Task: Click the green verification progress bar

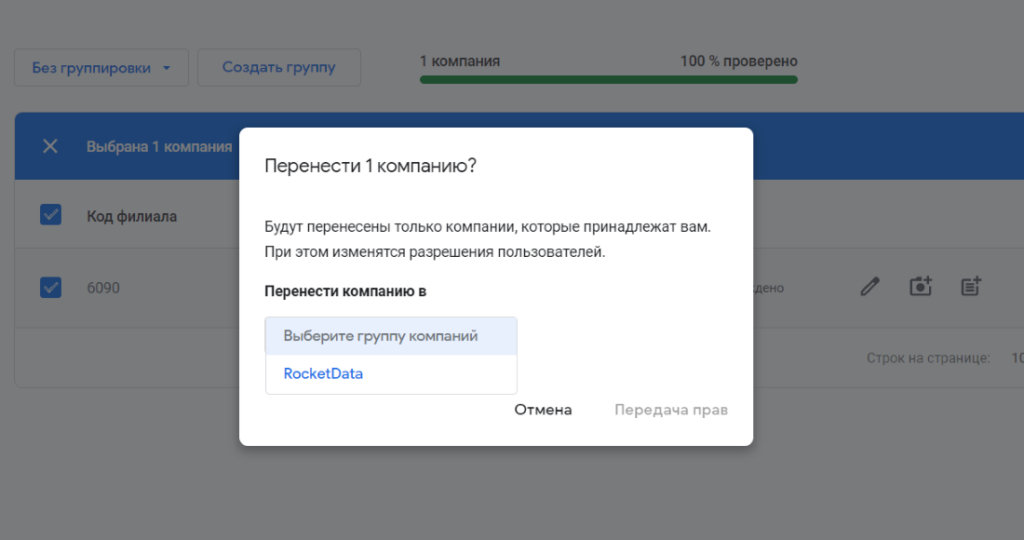Action: pos(608,80)
